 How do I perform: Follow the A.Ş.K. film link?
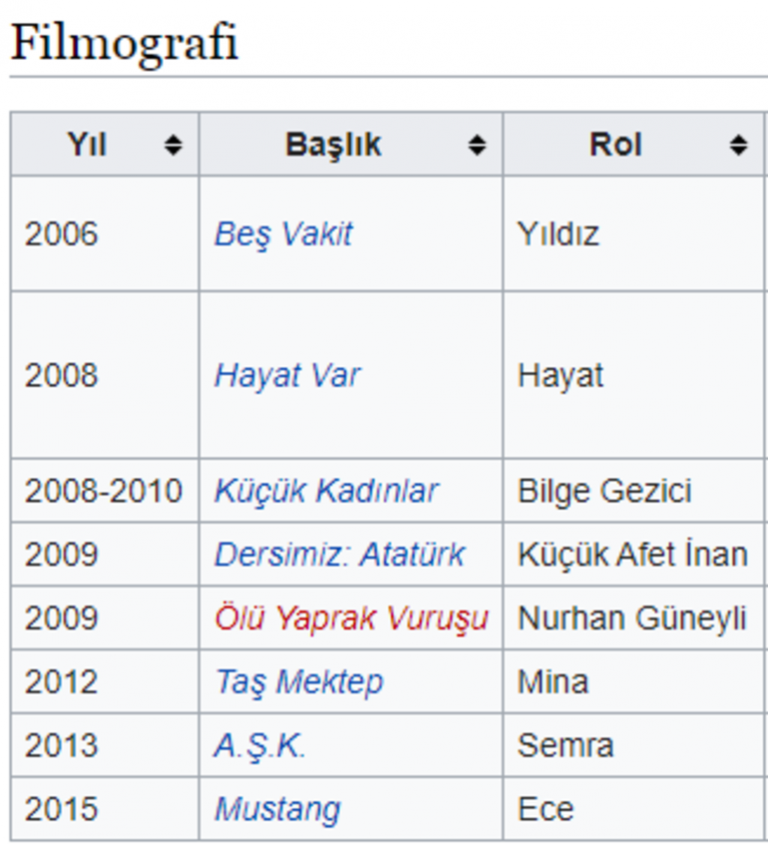pos(259,745)
